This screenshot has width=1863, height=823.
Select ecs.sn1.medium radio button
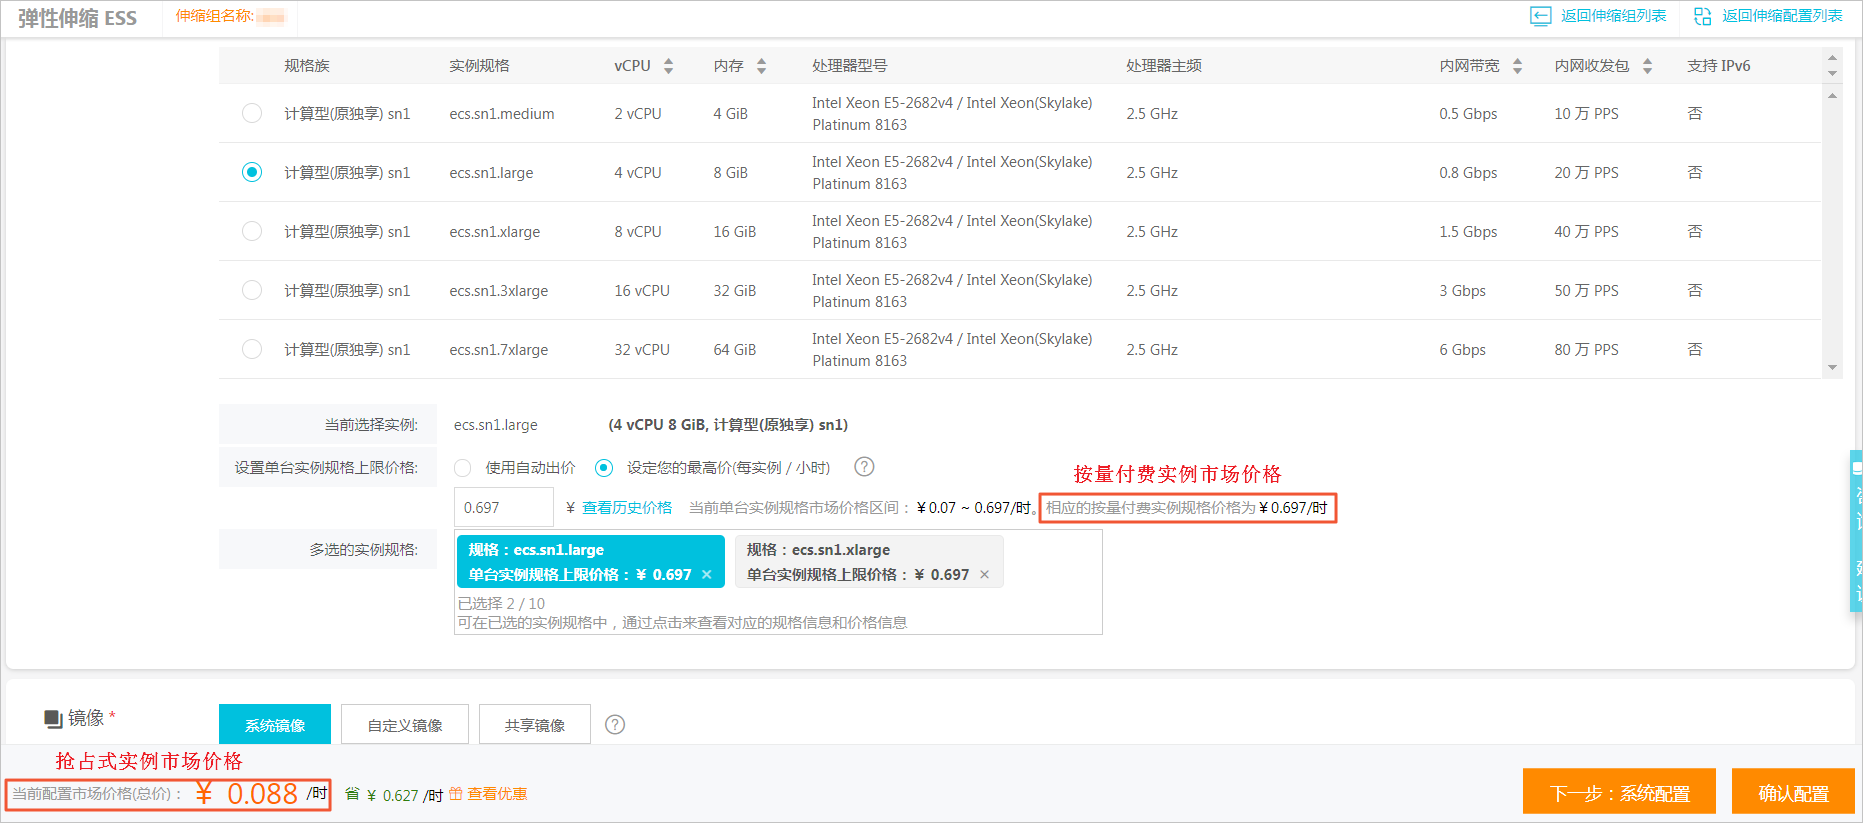point(252,113)
